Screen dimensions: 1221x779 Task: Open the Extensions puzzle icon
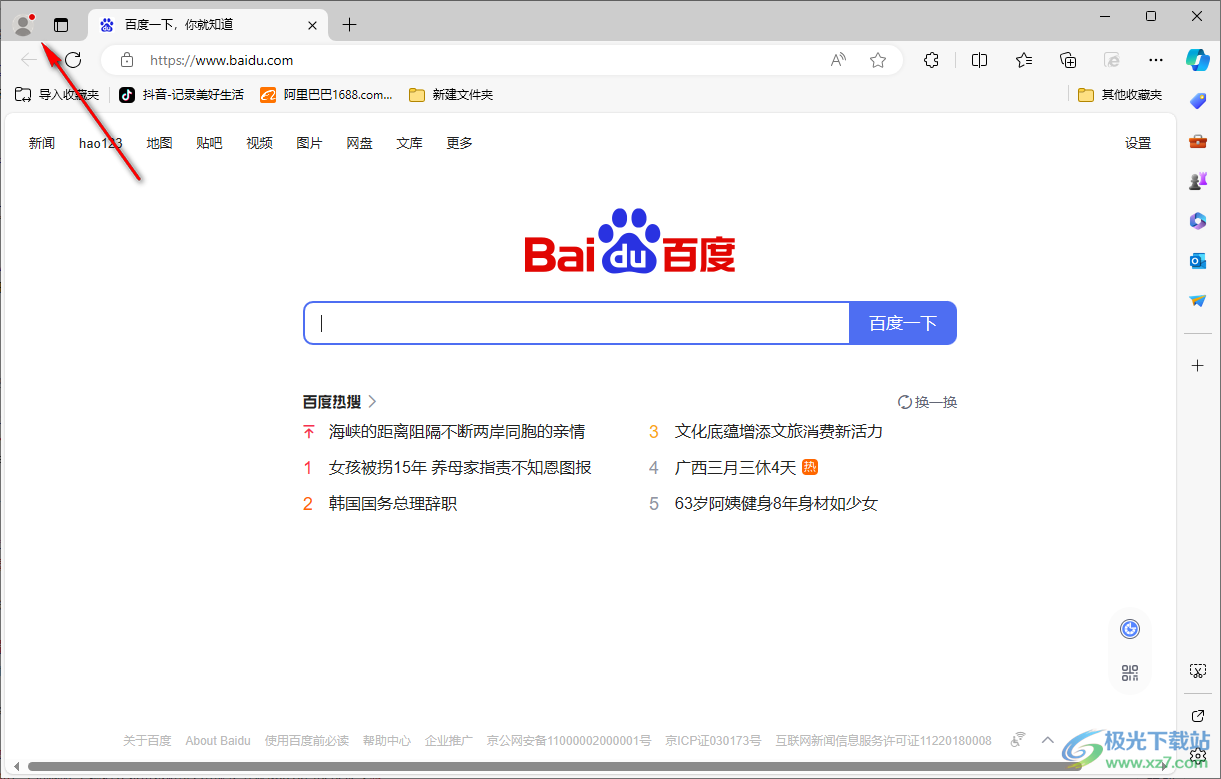coord(931,60)
